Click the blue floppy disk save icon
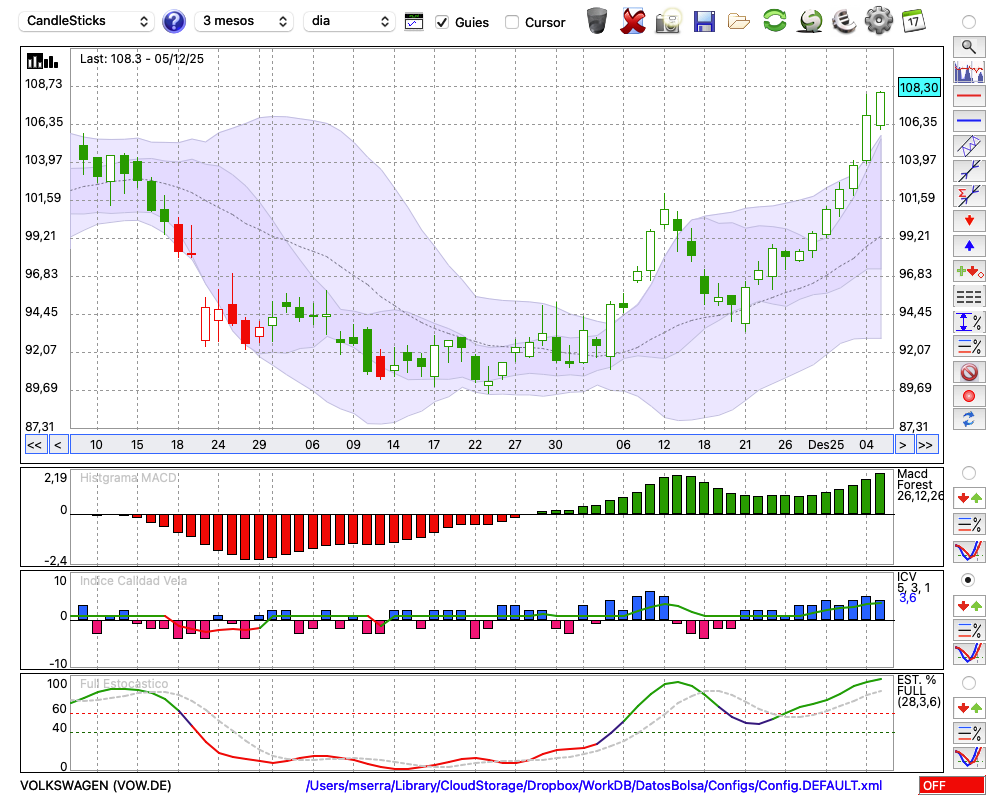The height and width of the screenshot is (800, 1000). point(704,21)
